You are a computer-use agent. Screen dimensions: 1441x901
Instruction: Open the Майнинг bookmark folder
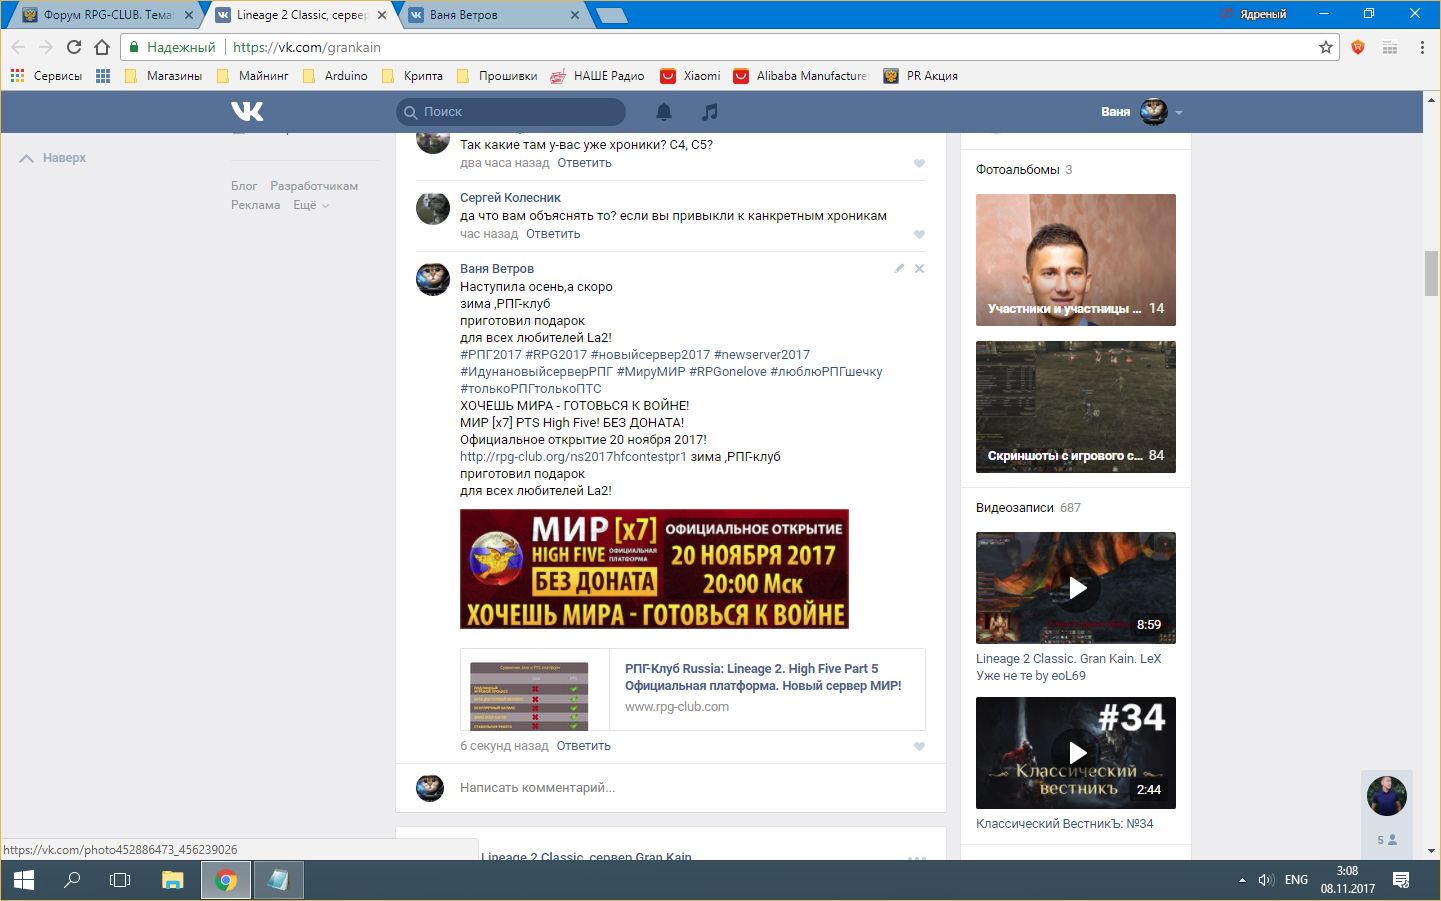click(252, 76)
